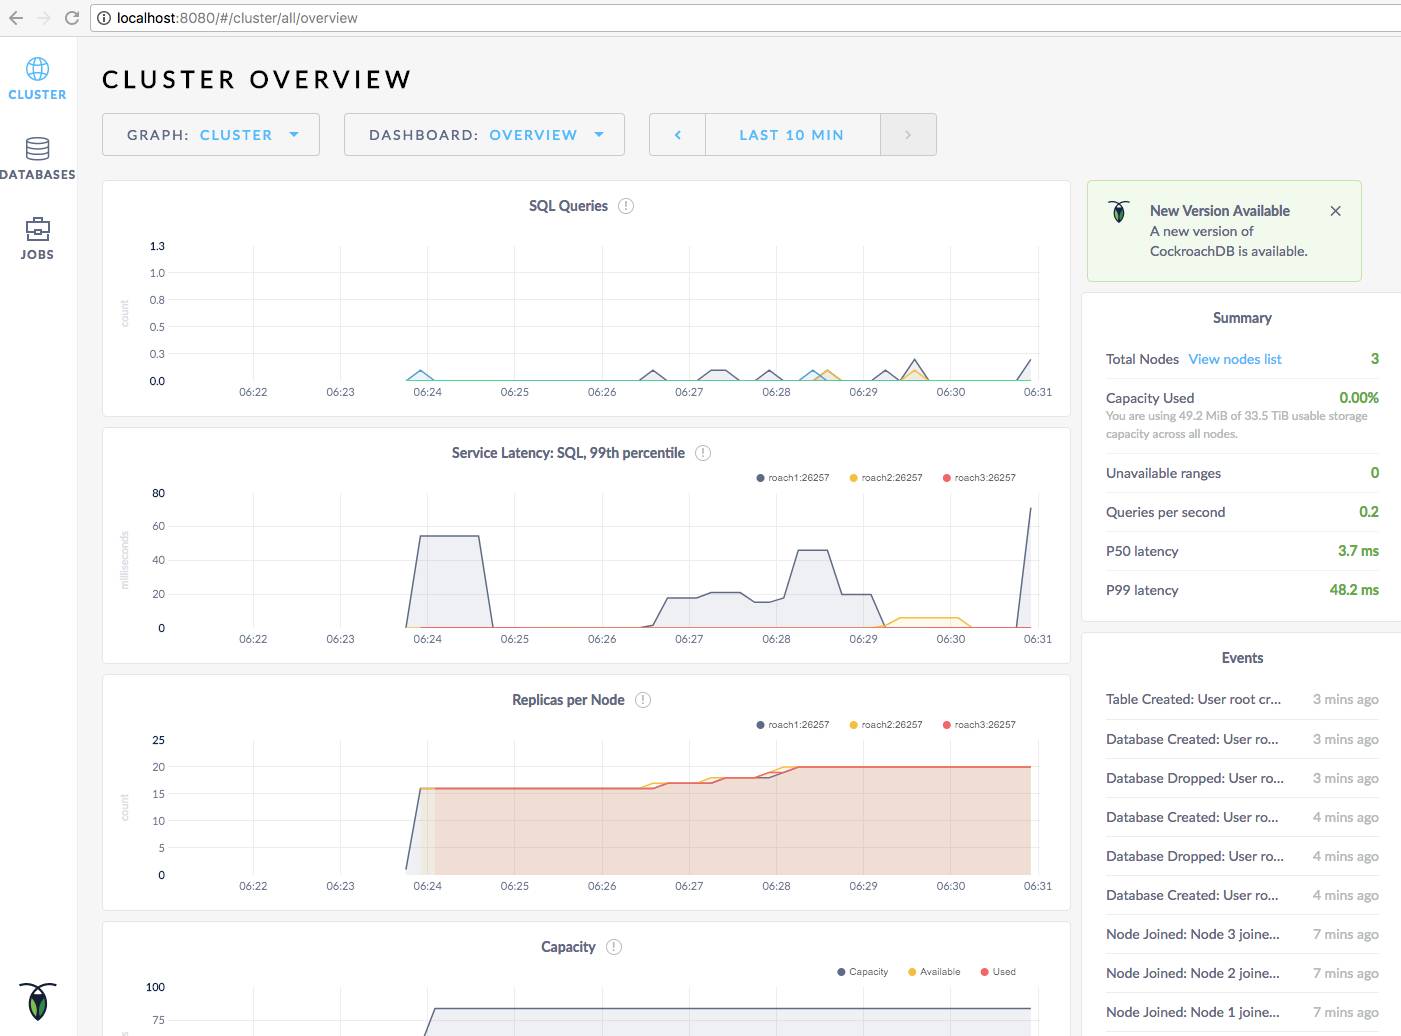
Task: Click the P50 latency value 3.7 ms
Action: pyautogui.click(x=1358, y=551)
